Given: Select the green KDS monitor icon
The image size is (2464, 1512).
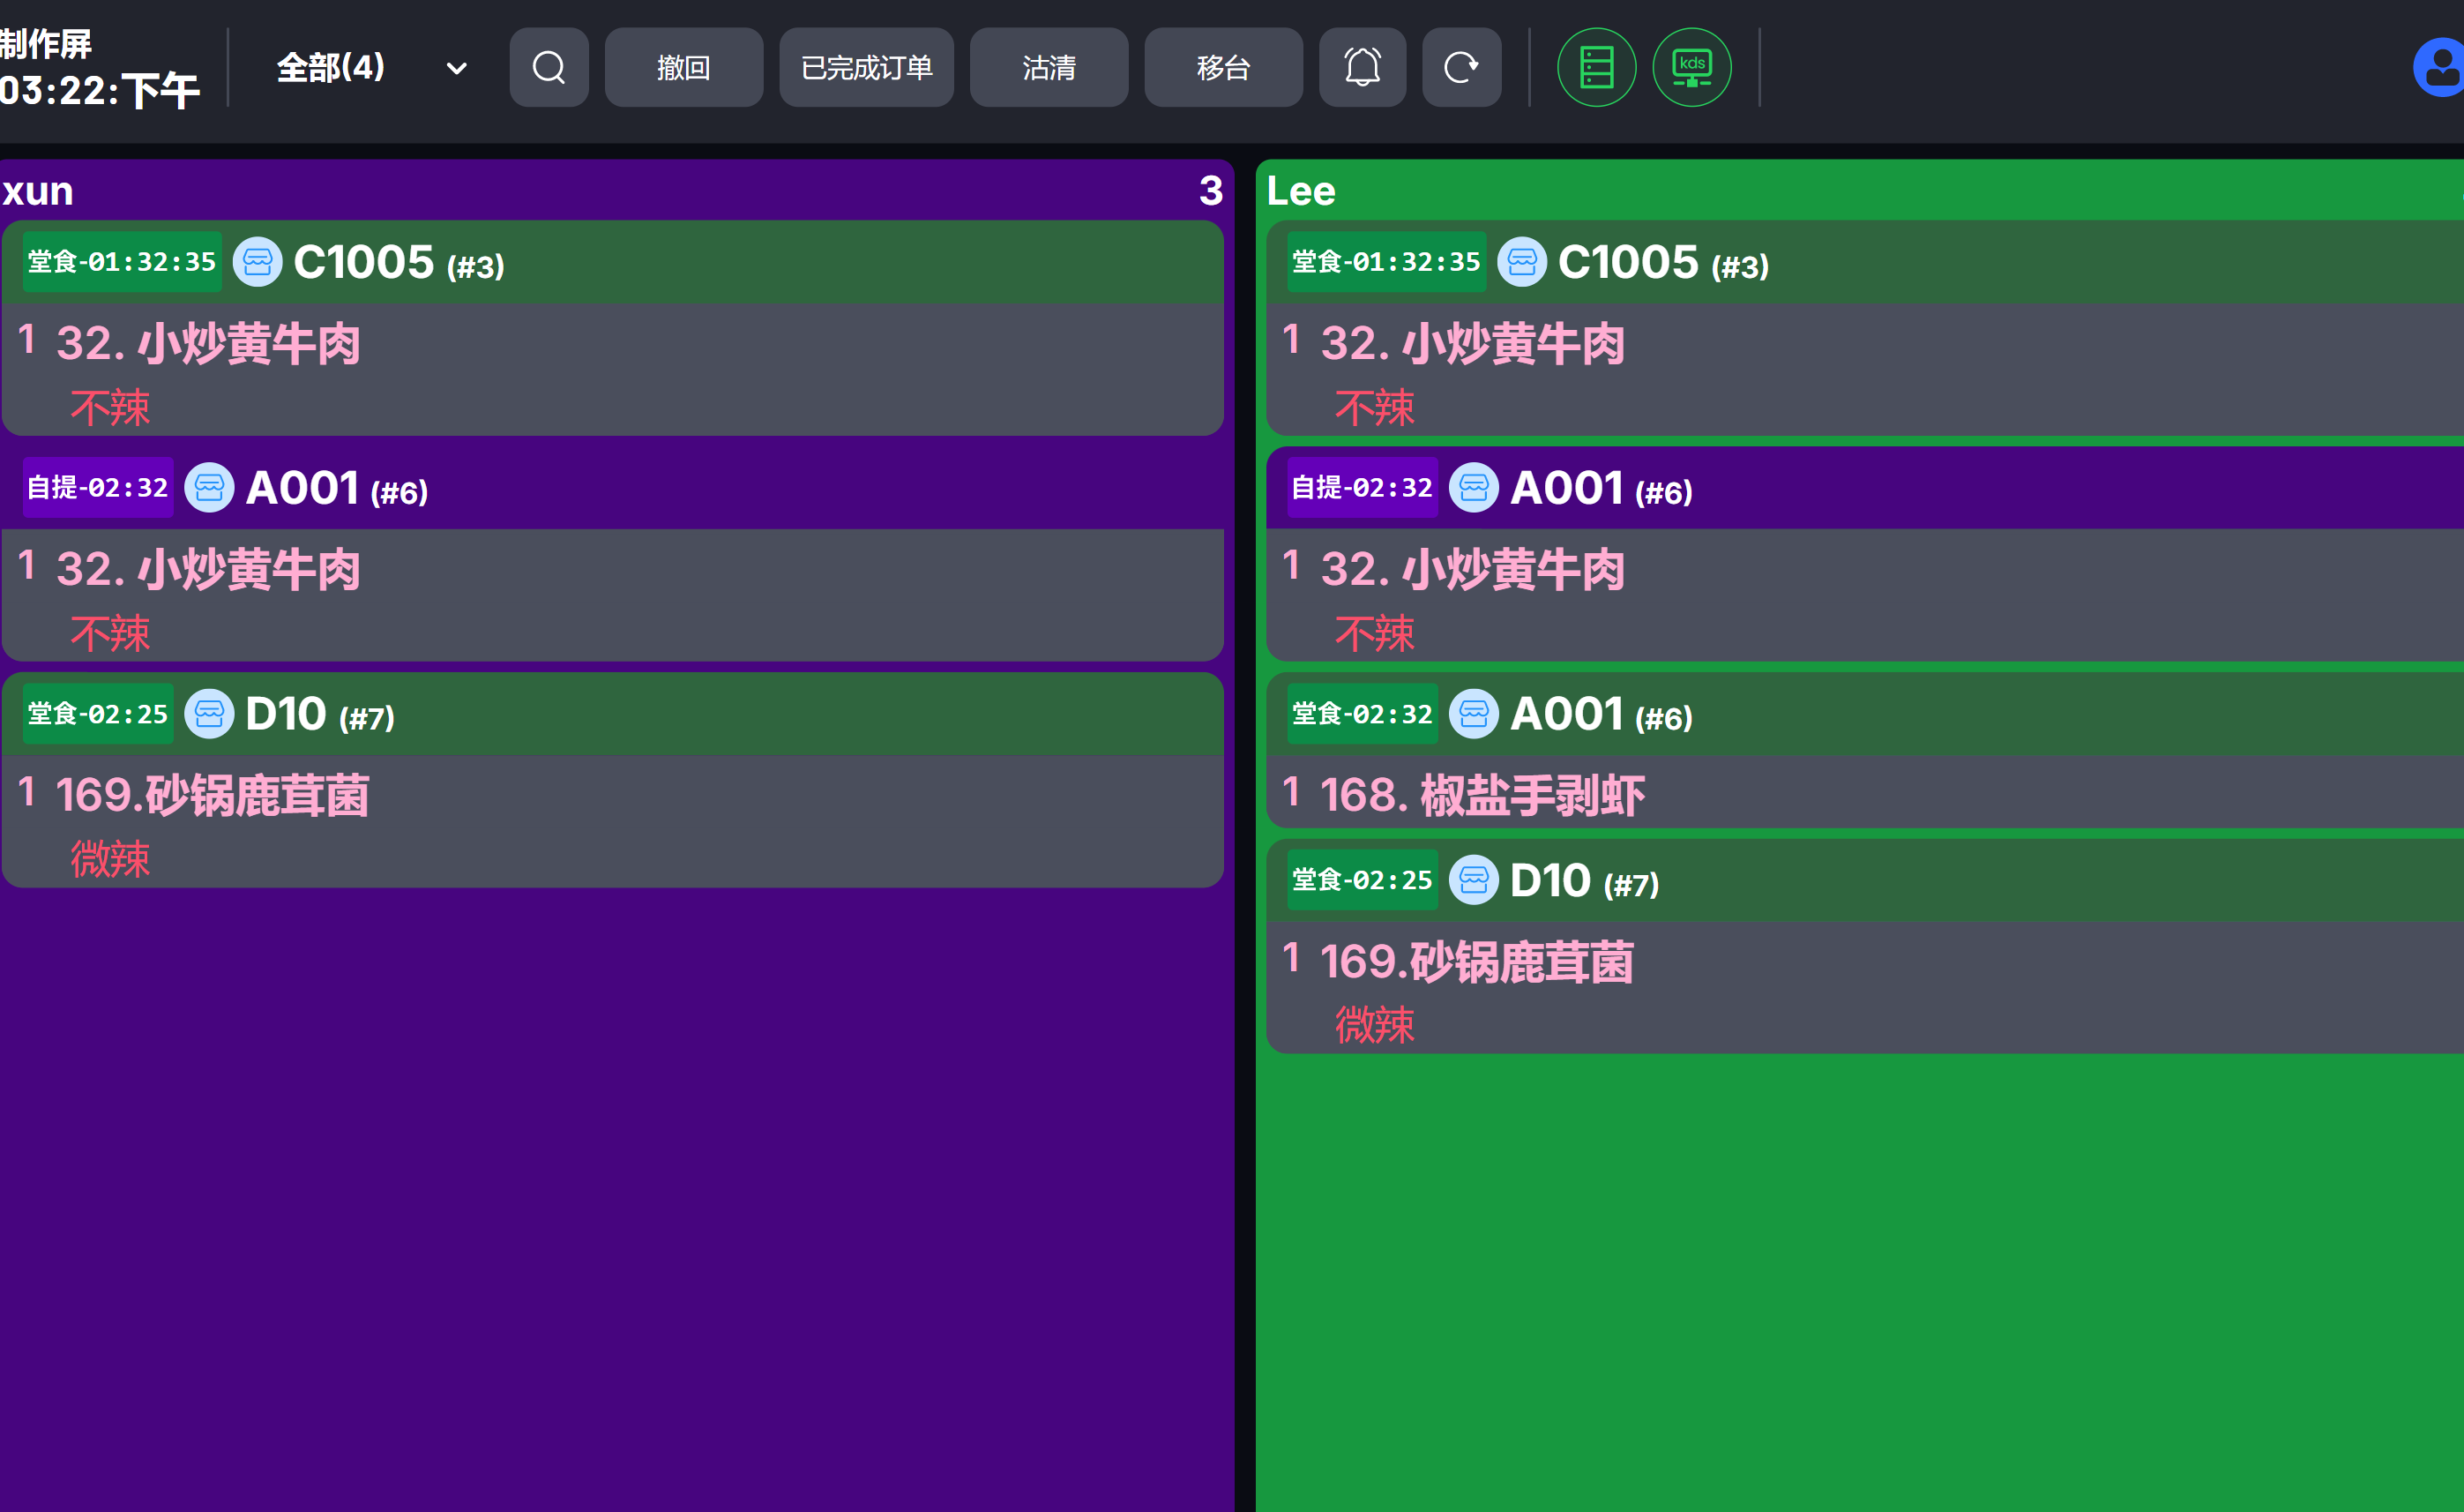Looking at the screenshot, I should [x=1692, y=67].
